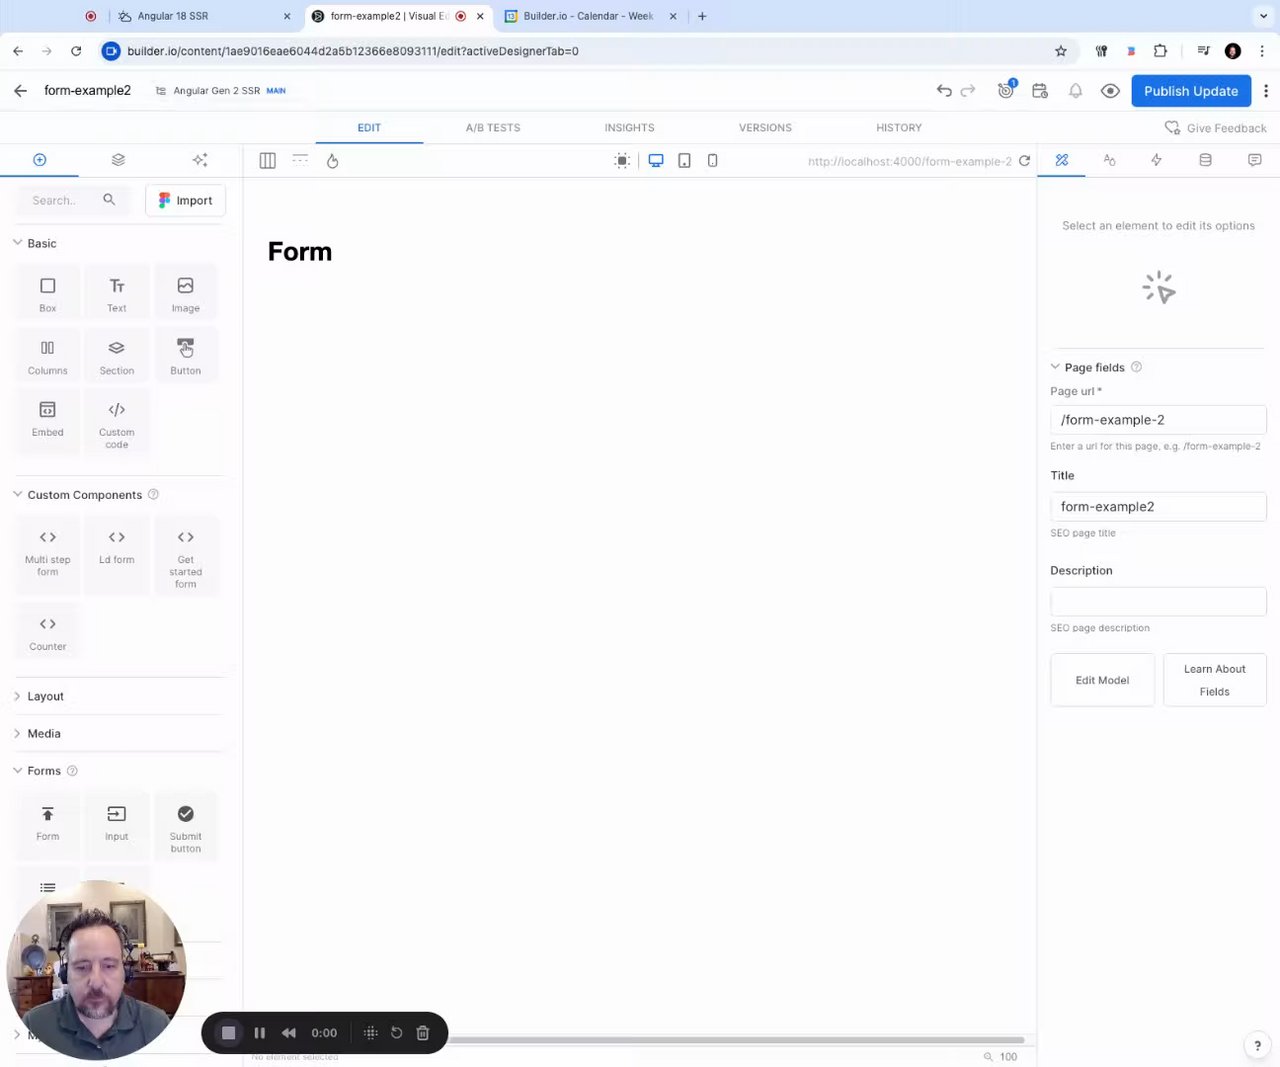
Task: Preview page with eye icon
Action: [x=1110, y=90]
